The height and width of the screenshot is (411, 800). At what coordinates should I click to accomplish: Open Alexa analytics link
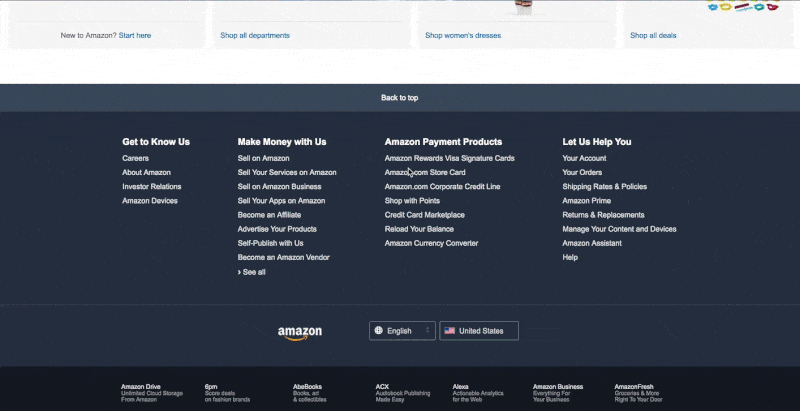tap(478, 393)
